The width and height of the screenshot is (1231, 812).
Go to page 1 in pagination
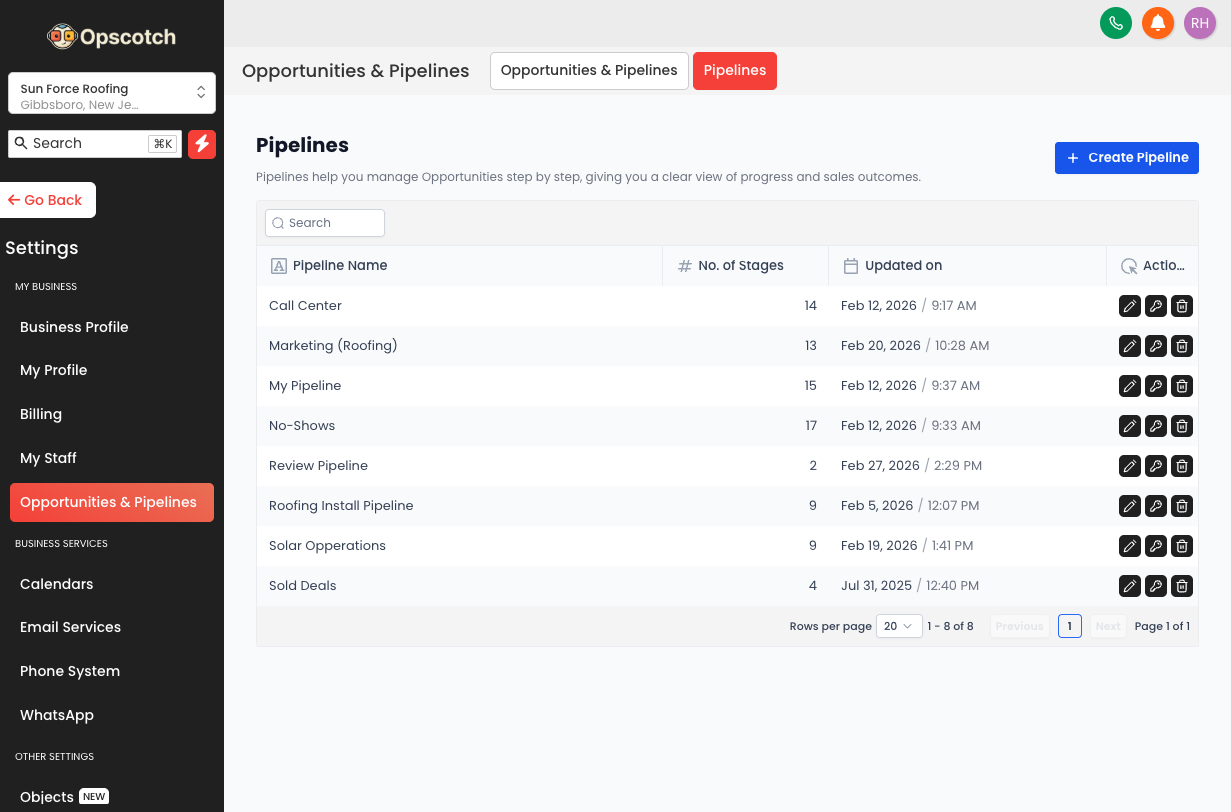(1069, 626)
